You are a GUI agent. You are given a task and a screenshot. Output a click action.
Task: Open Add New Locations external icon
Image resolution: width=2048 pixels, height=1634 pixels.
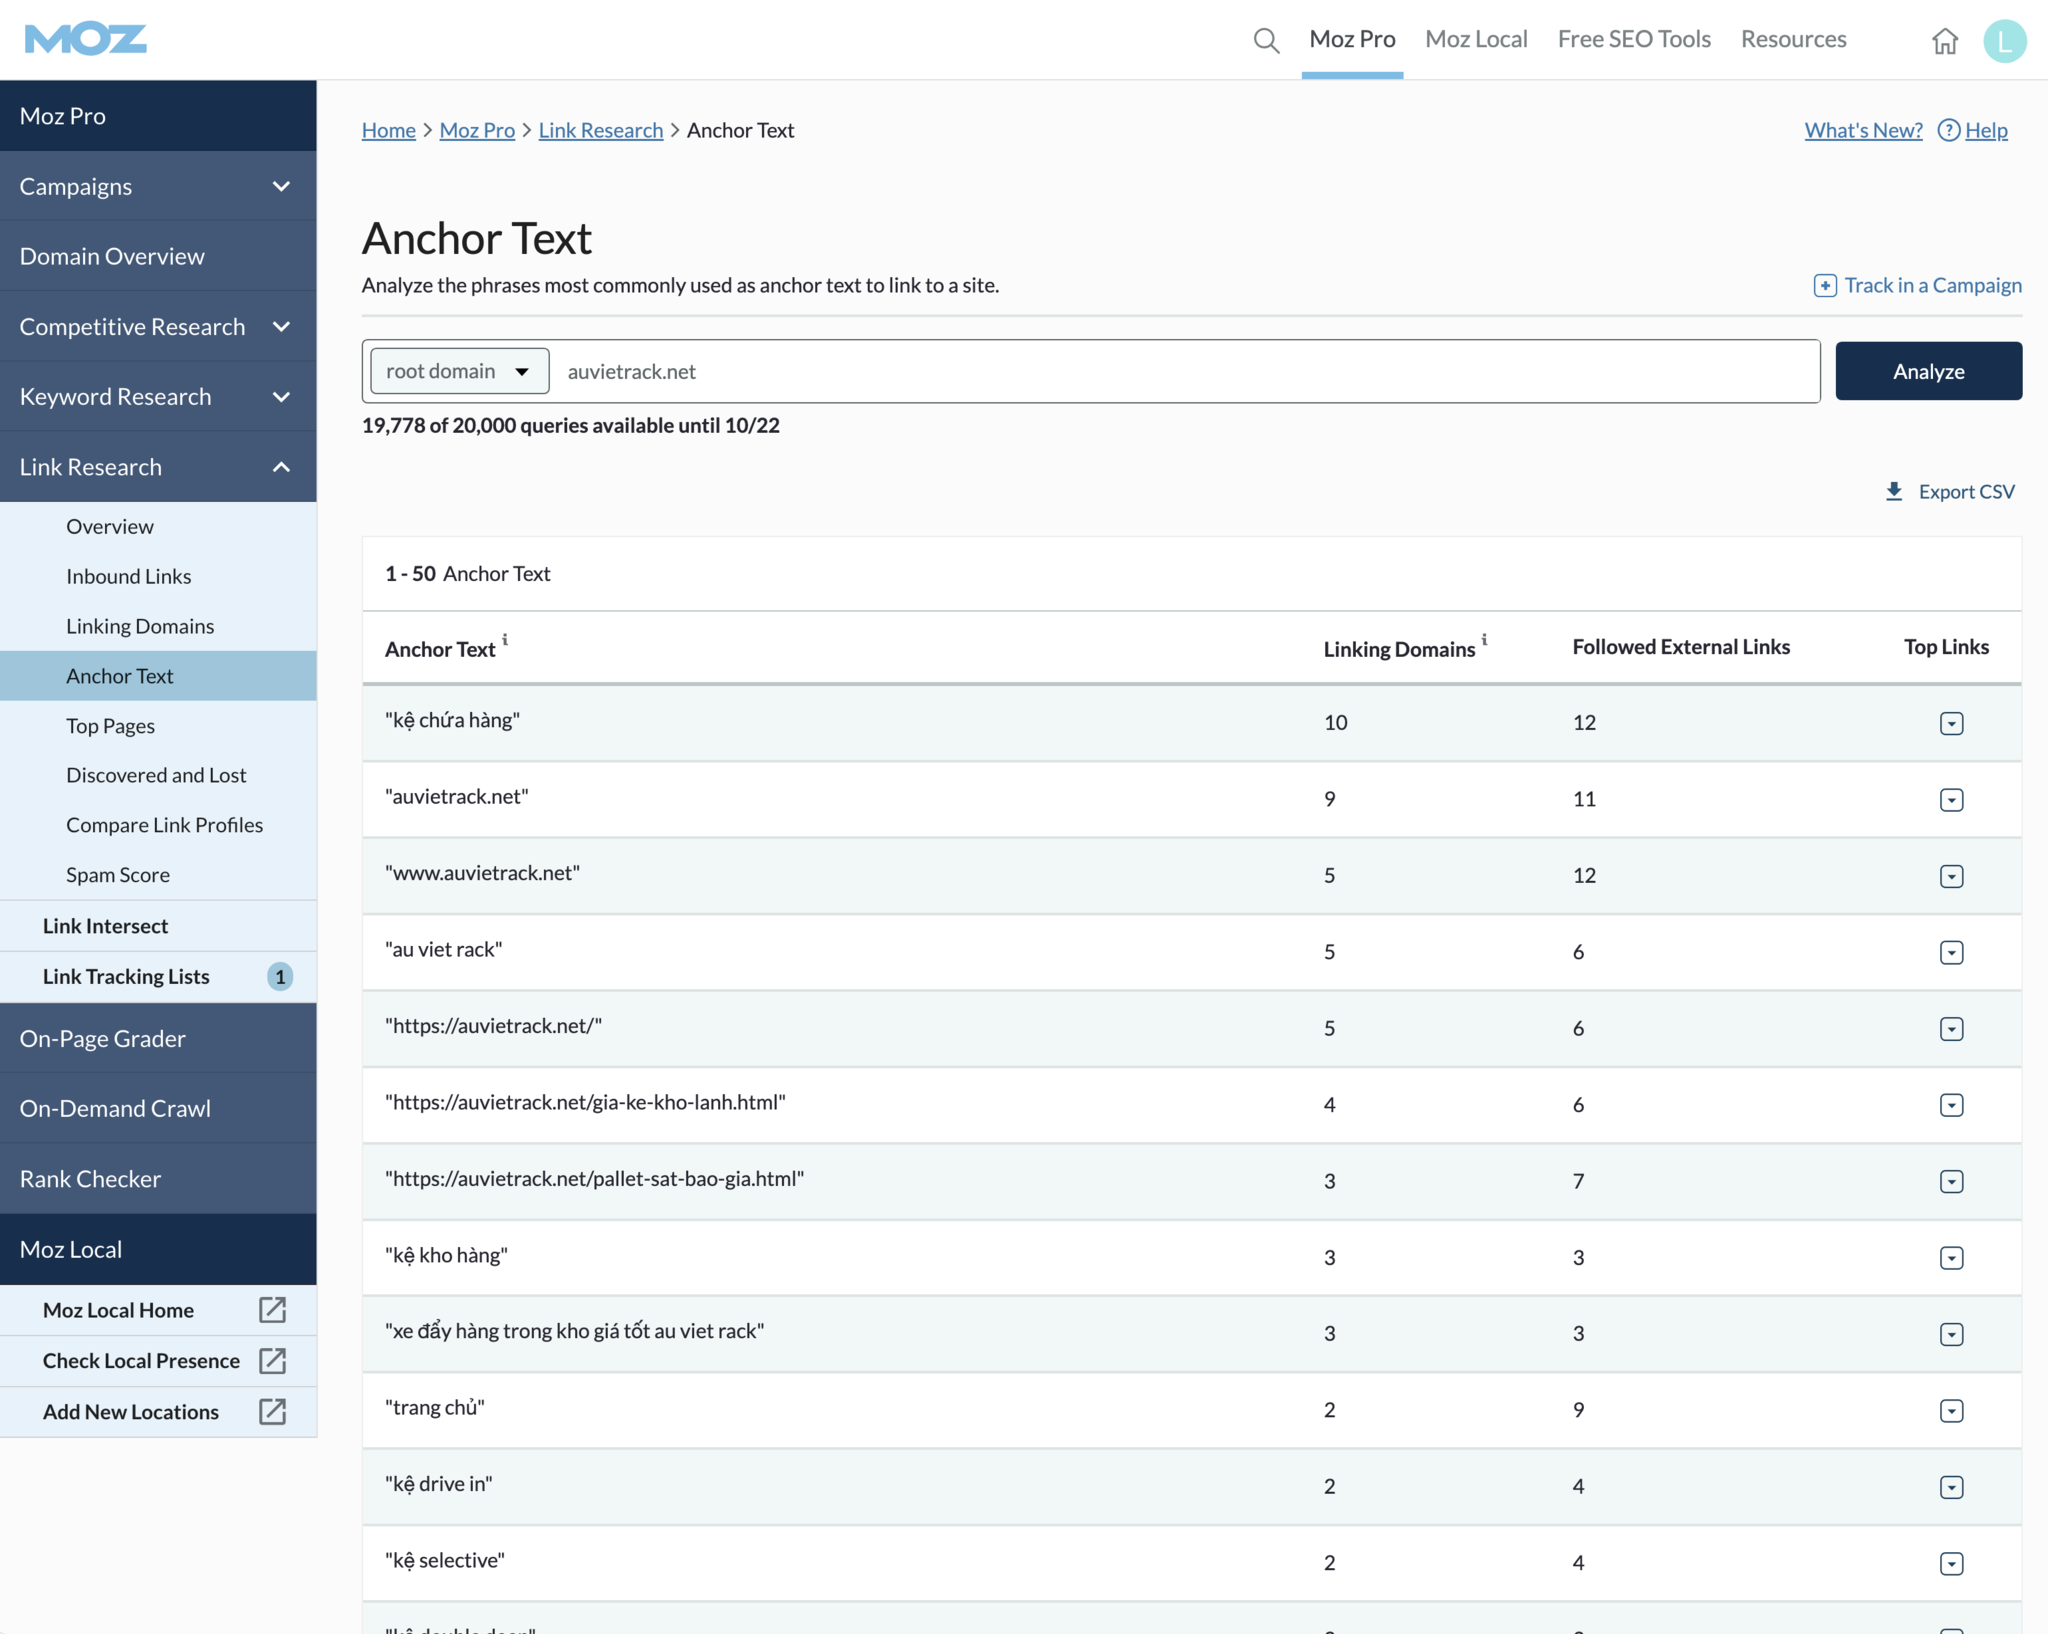[x=272, y=1412]
